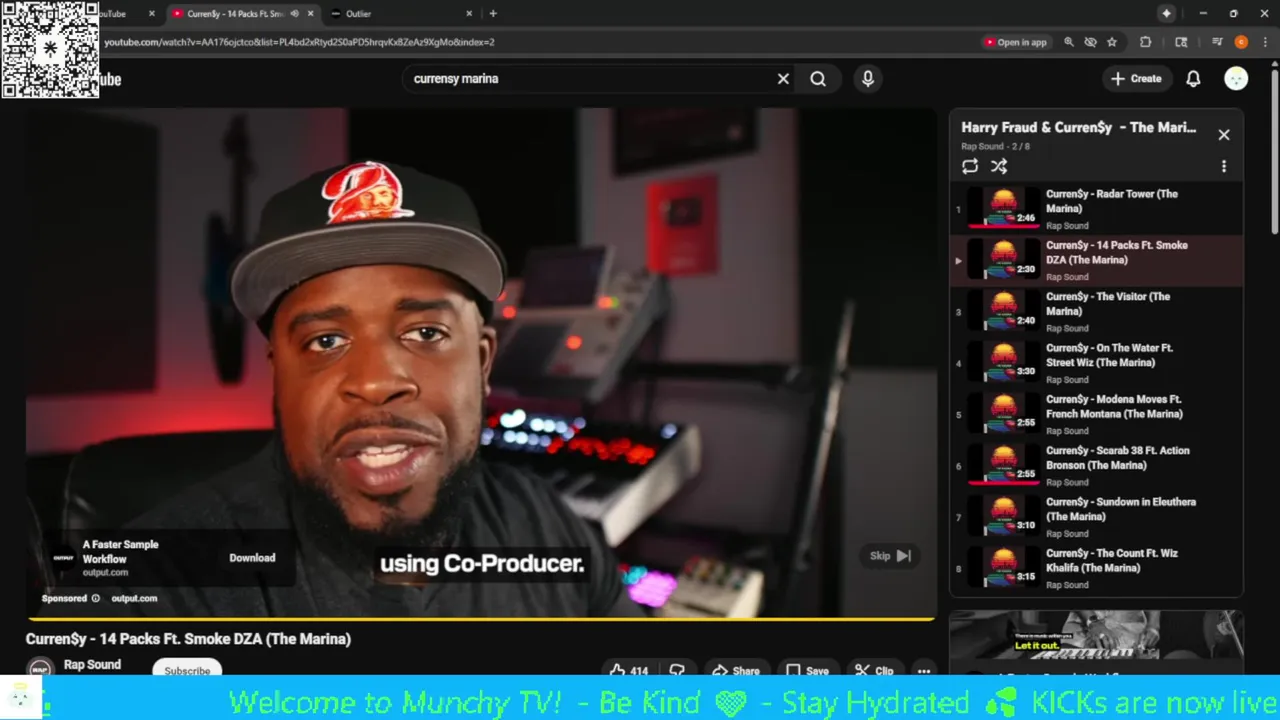The height and width of the screenshot is (720, 1280).
Task: Open A Faster Sample Workflow ad title
Action: point(120,551)
